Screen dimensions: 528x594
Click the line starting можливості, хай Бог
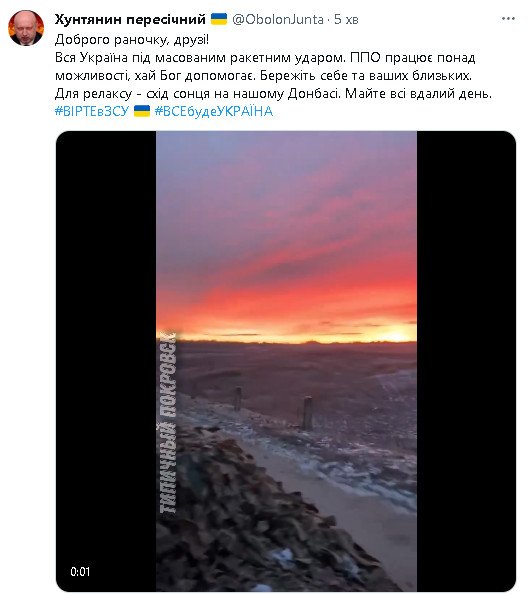tap(264, 76)
